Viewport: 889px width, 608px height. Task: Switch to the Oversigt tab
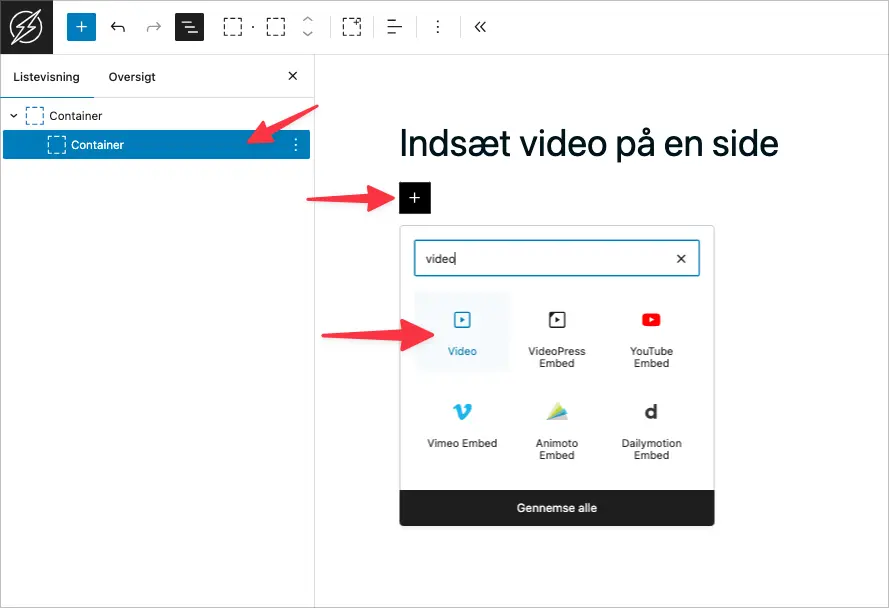click(x=132, y=77)
